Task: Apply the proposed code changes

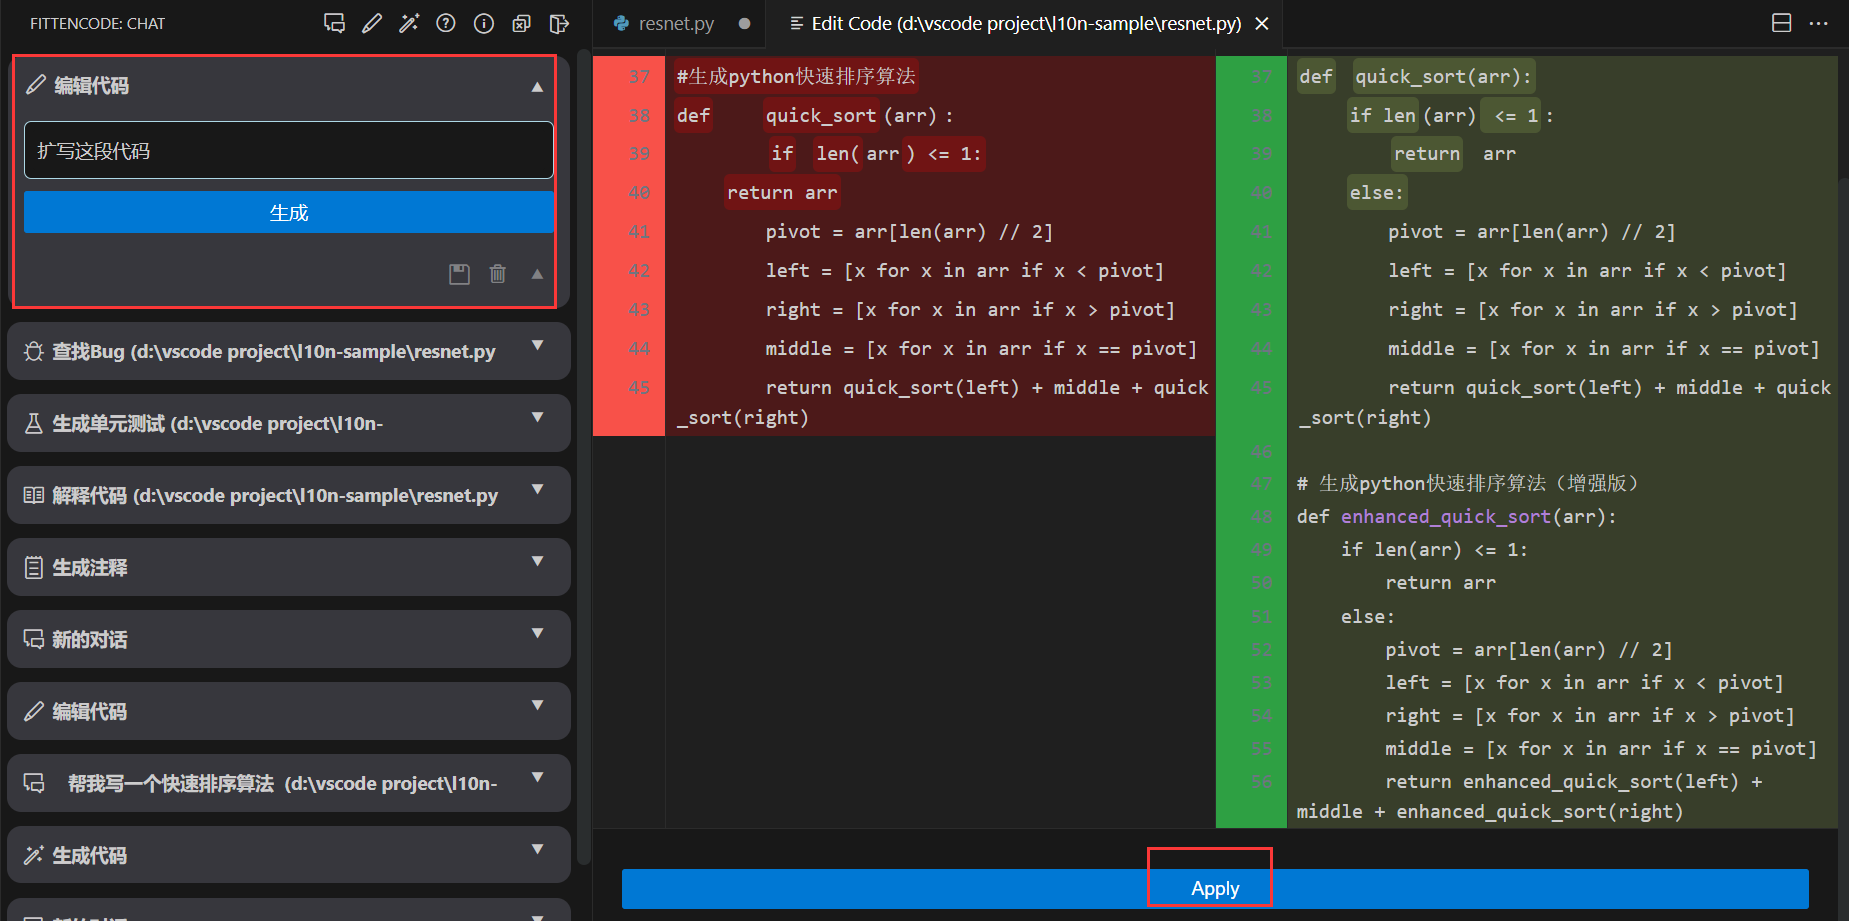Action: pos(1214,888)
